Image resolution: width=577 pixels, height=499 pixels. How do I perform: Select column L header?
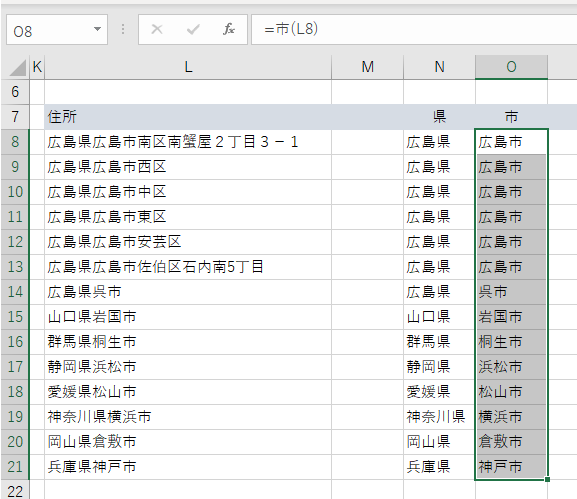point(188,67)
